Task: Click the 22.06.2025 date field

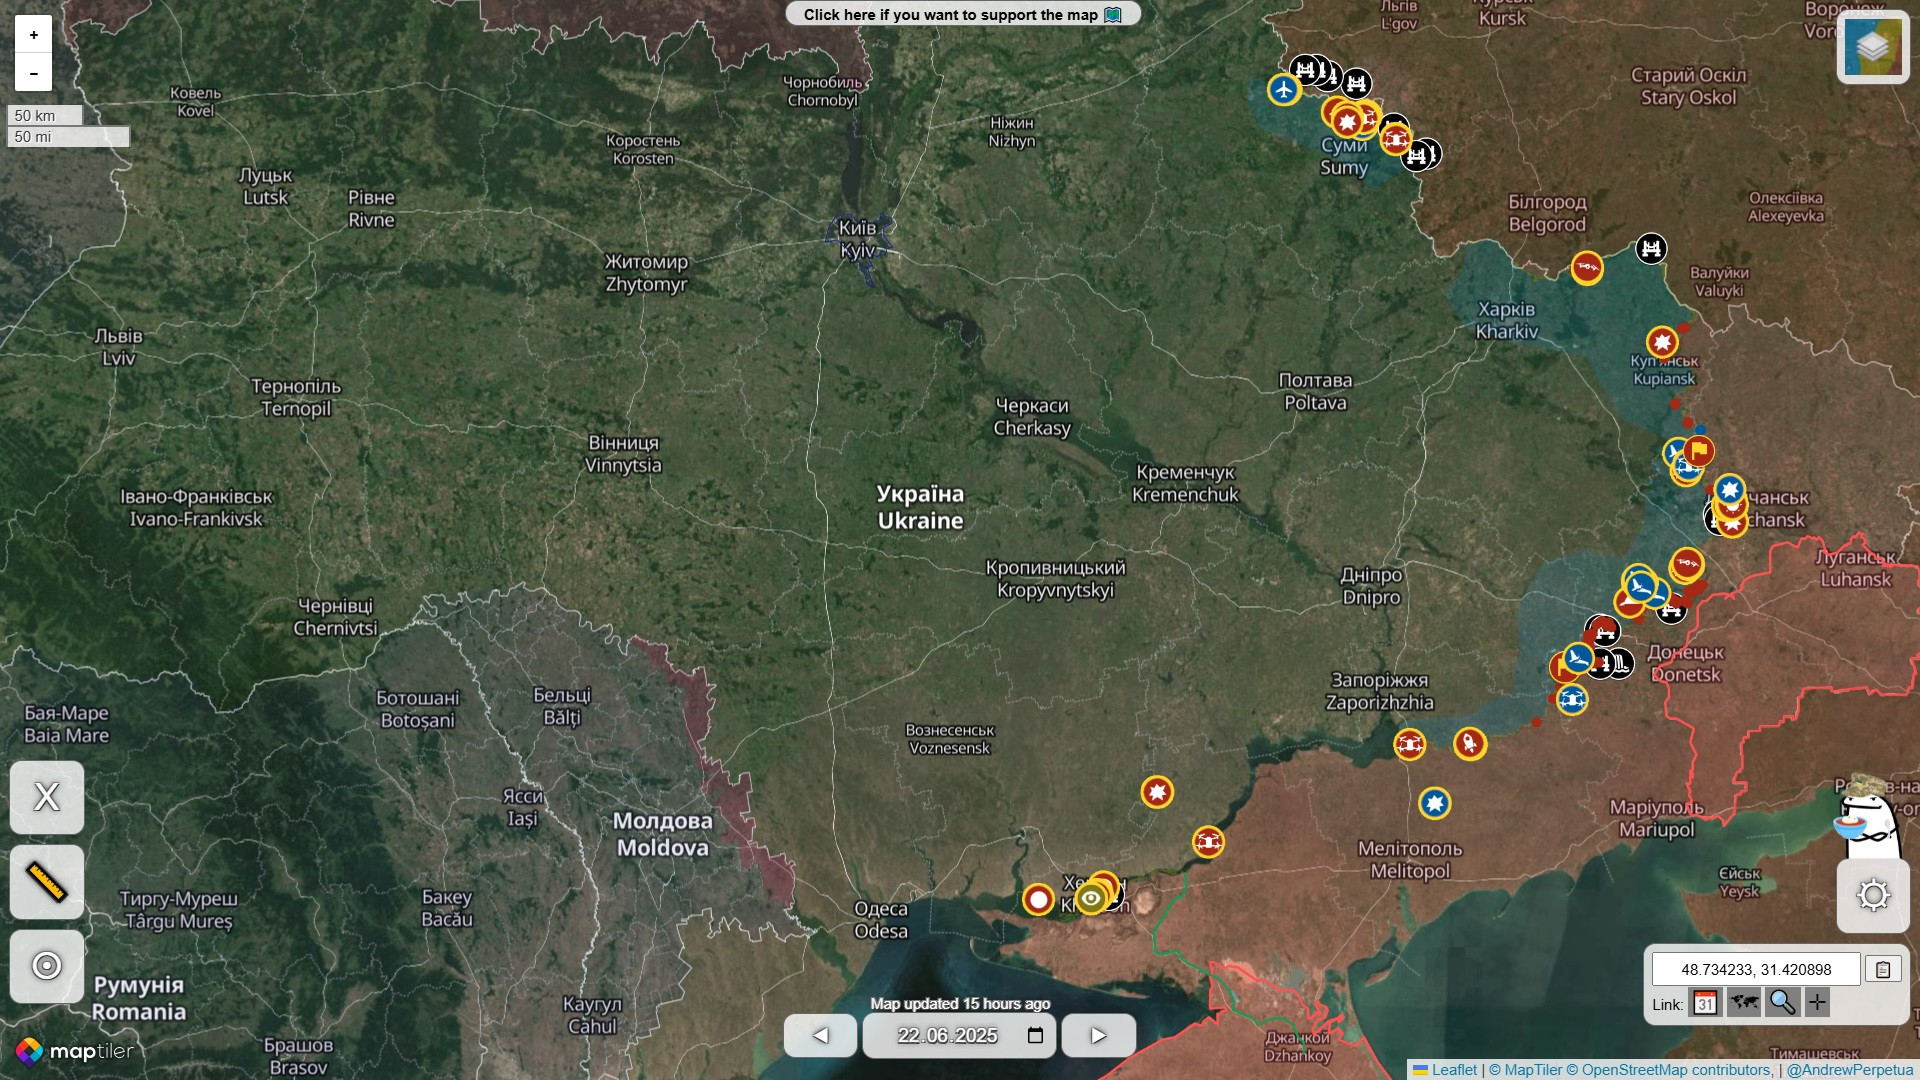Action: pos(947,1035)
